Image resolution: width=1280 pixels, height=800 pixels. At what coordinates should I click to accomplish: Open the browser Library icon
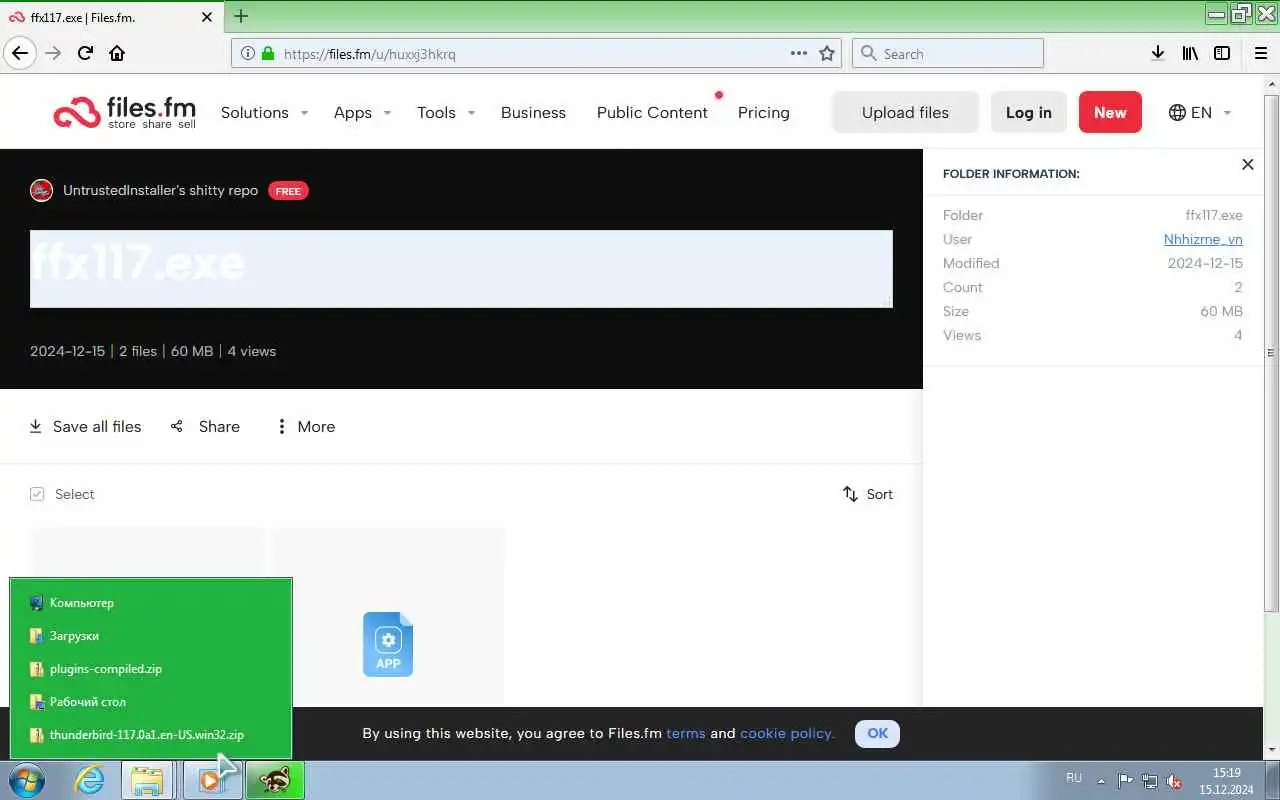coord(1189,53)
